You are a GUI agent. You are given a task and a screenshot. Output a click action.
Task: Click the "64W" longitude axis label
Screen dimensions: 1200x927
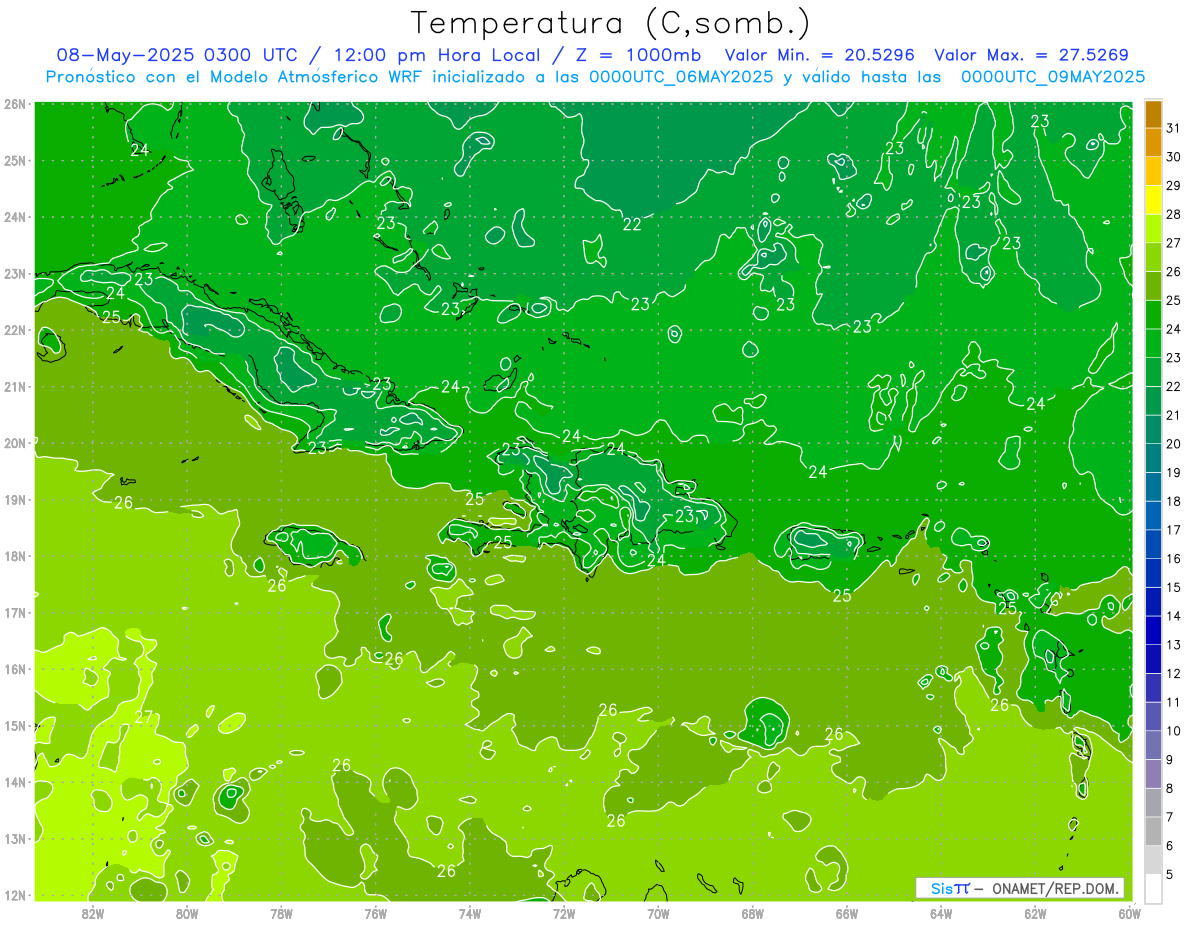click(941, 913)
